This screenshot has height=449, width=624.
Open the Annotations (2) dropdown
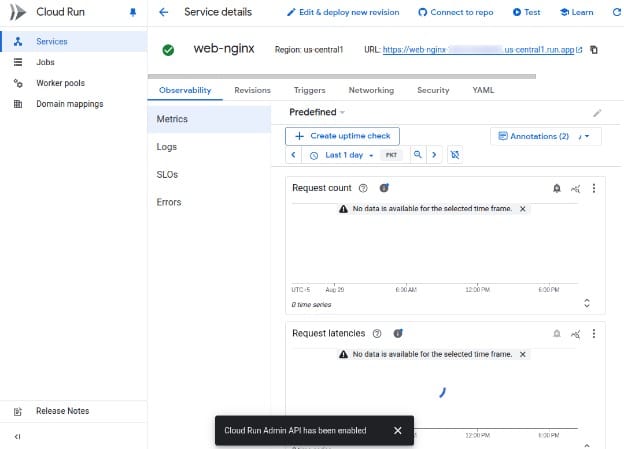click(546, 136)
